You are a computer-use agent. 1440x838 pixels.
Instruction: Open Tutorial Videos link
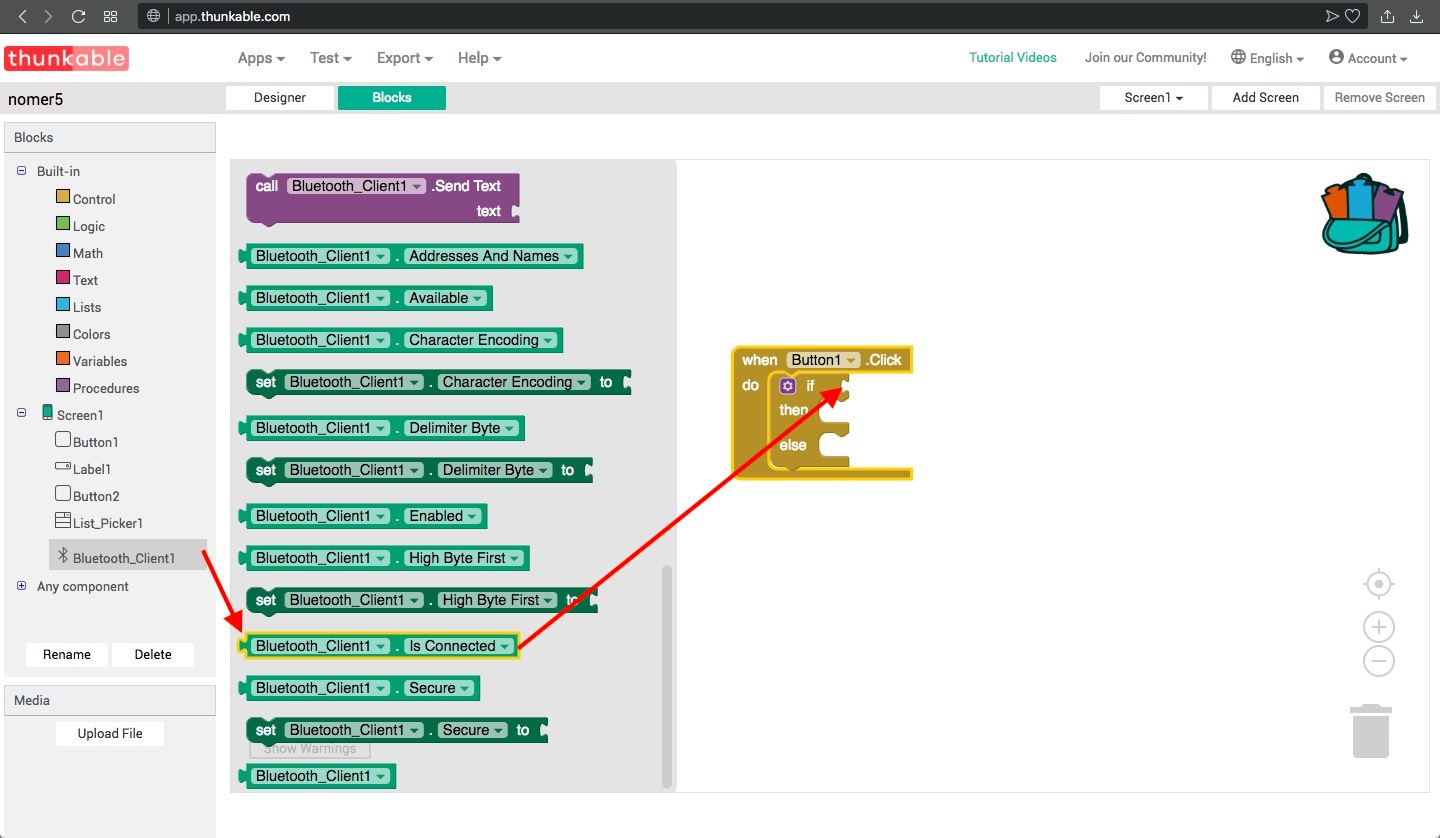[1013, 58]
